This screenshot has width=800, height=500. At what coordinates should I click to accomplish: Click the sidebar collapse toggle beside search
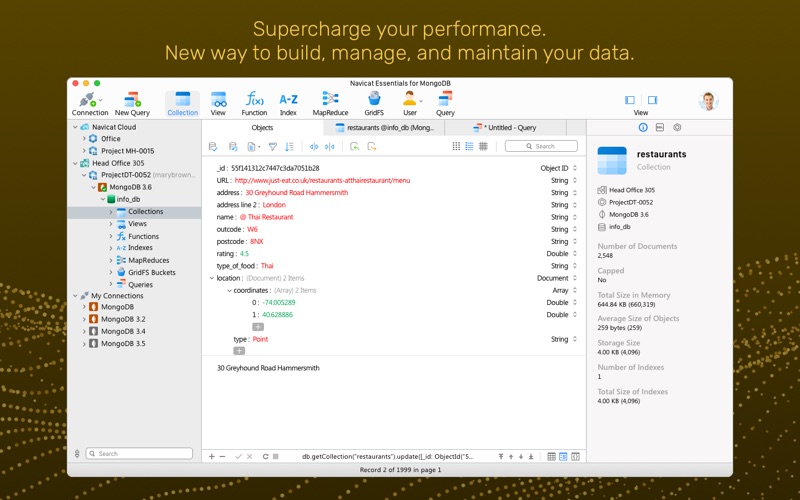(77, 453)
